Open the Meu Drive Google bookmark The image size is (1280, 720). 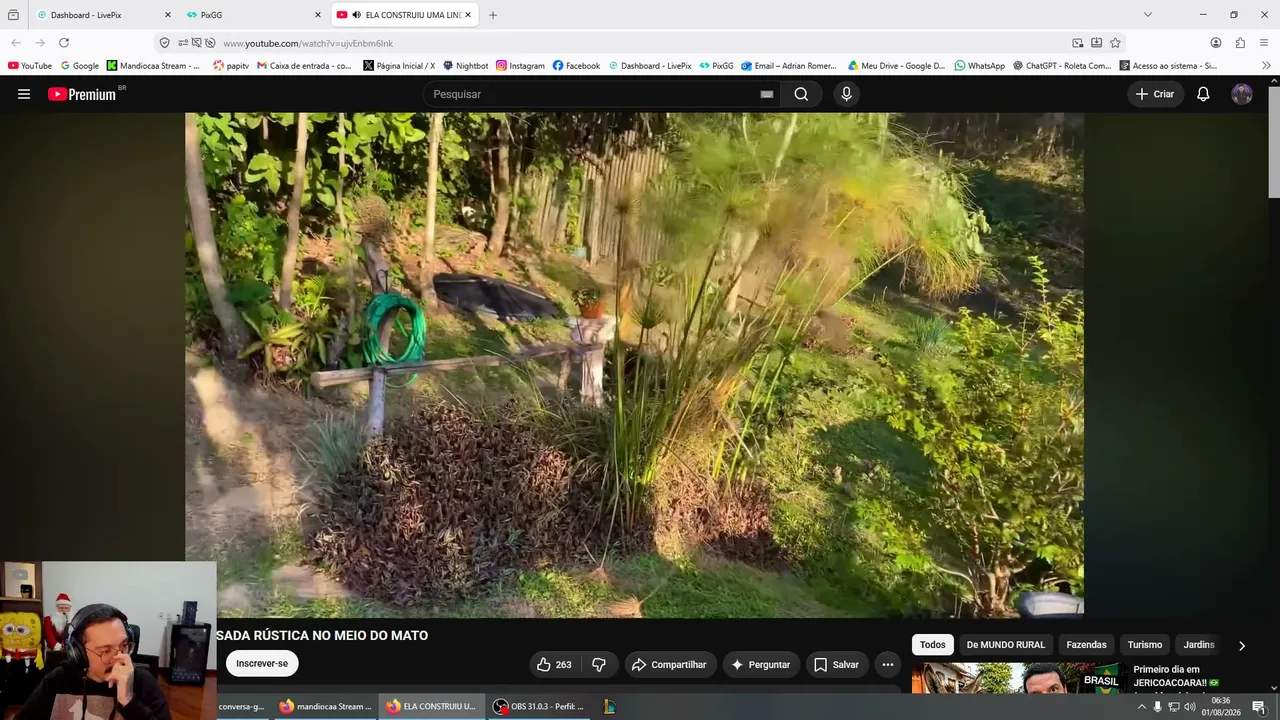click(x=896, y=66)
